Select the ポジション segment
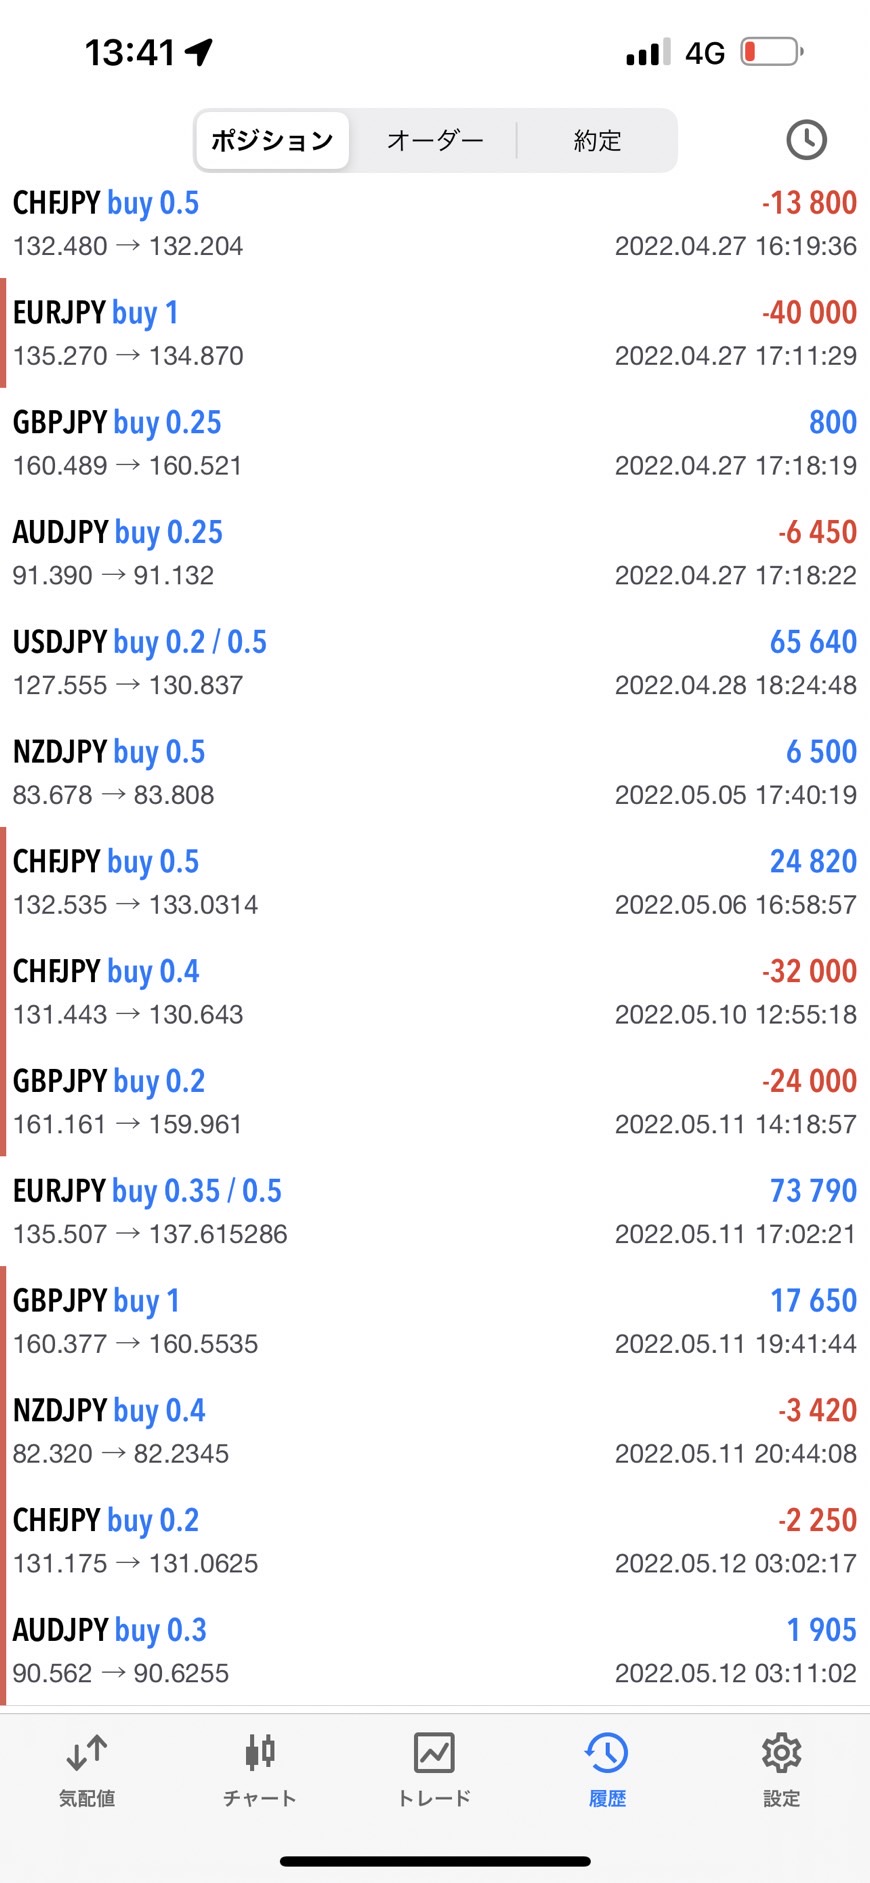Image resolution: width=870 pixels, height=1883 pixels. pos(272,141)
